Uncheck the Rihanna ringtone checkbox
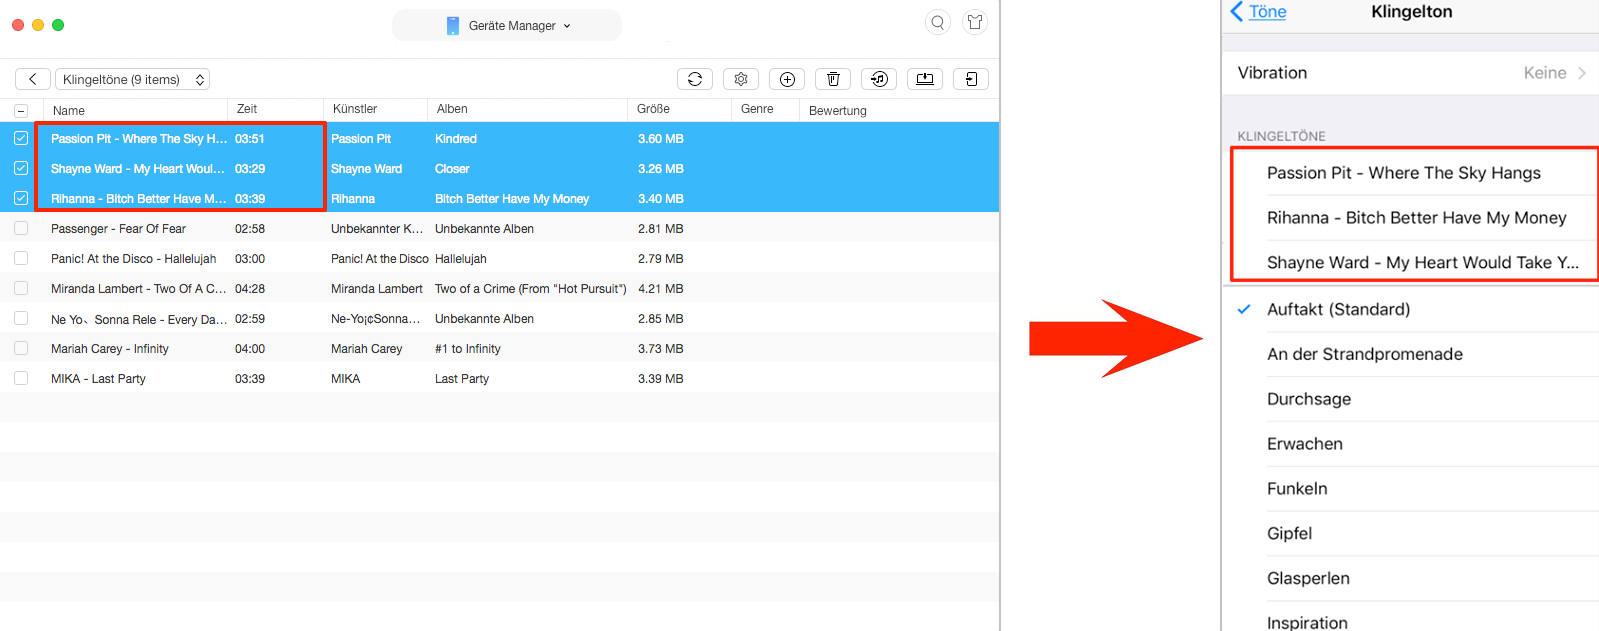Viewport: 1599px width, 631px height. (x=21, y=198)
